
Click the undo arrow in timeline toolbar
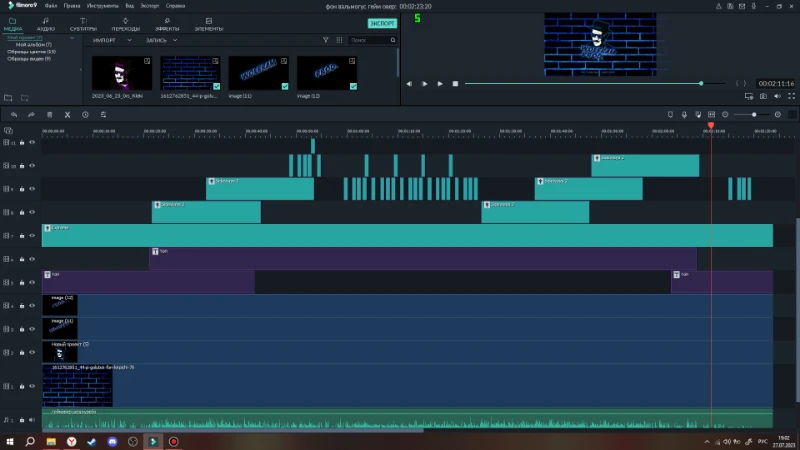[14, 115]
